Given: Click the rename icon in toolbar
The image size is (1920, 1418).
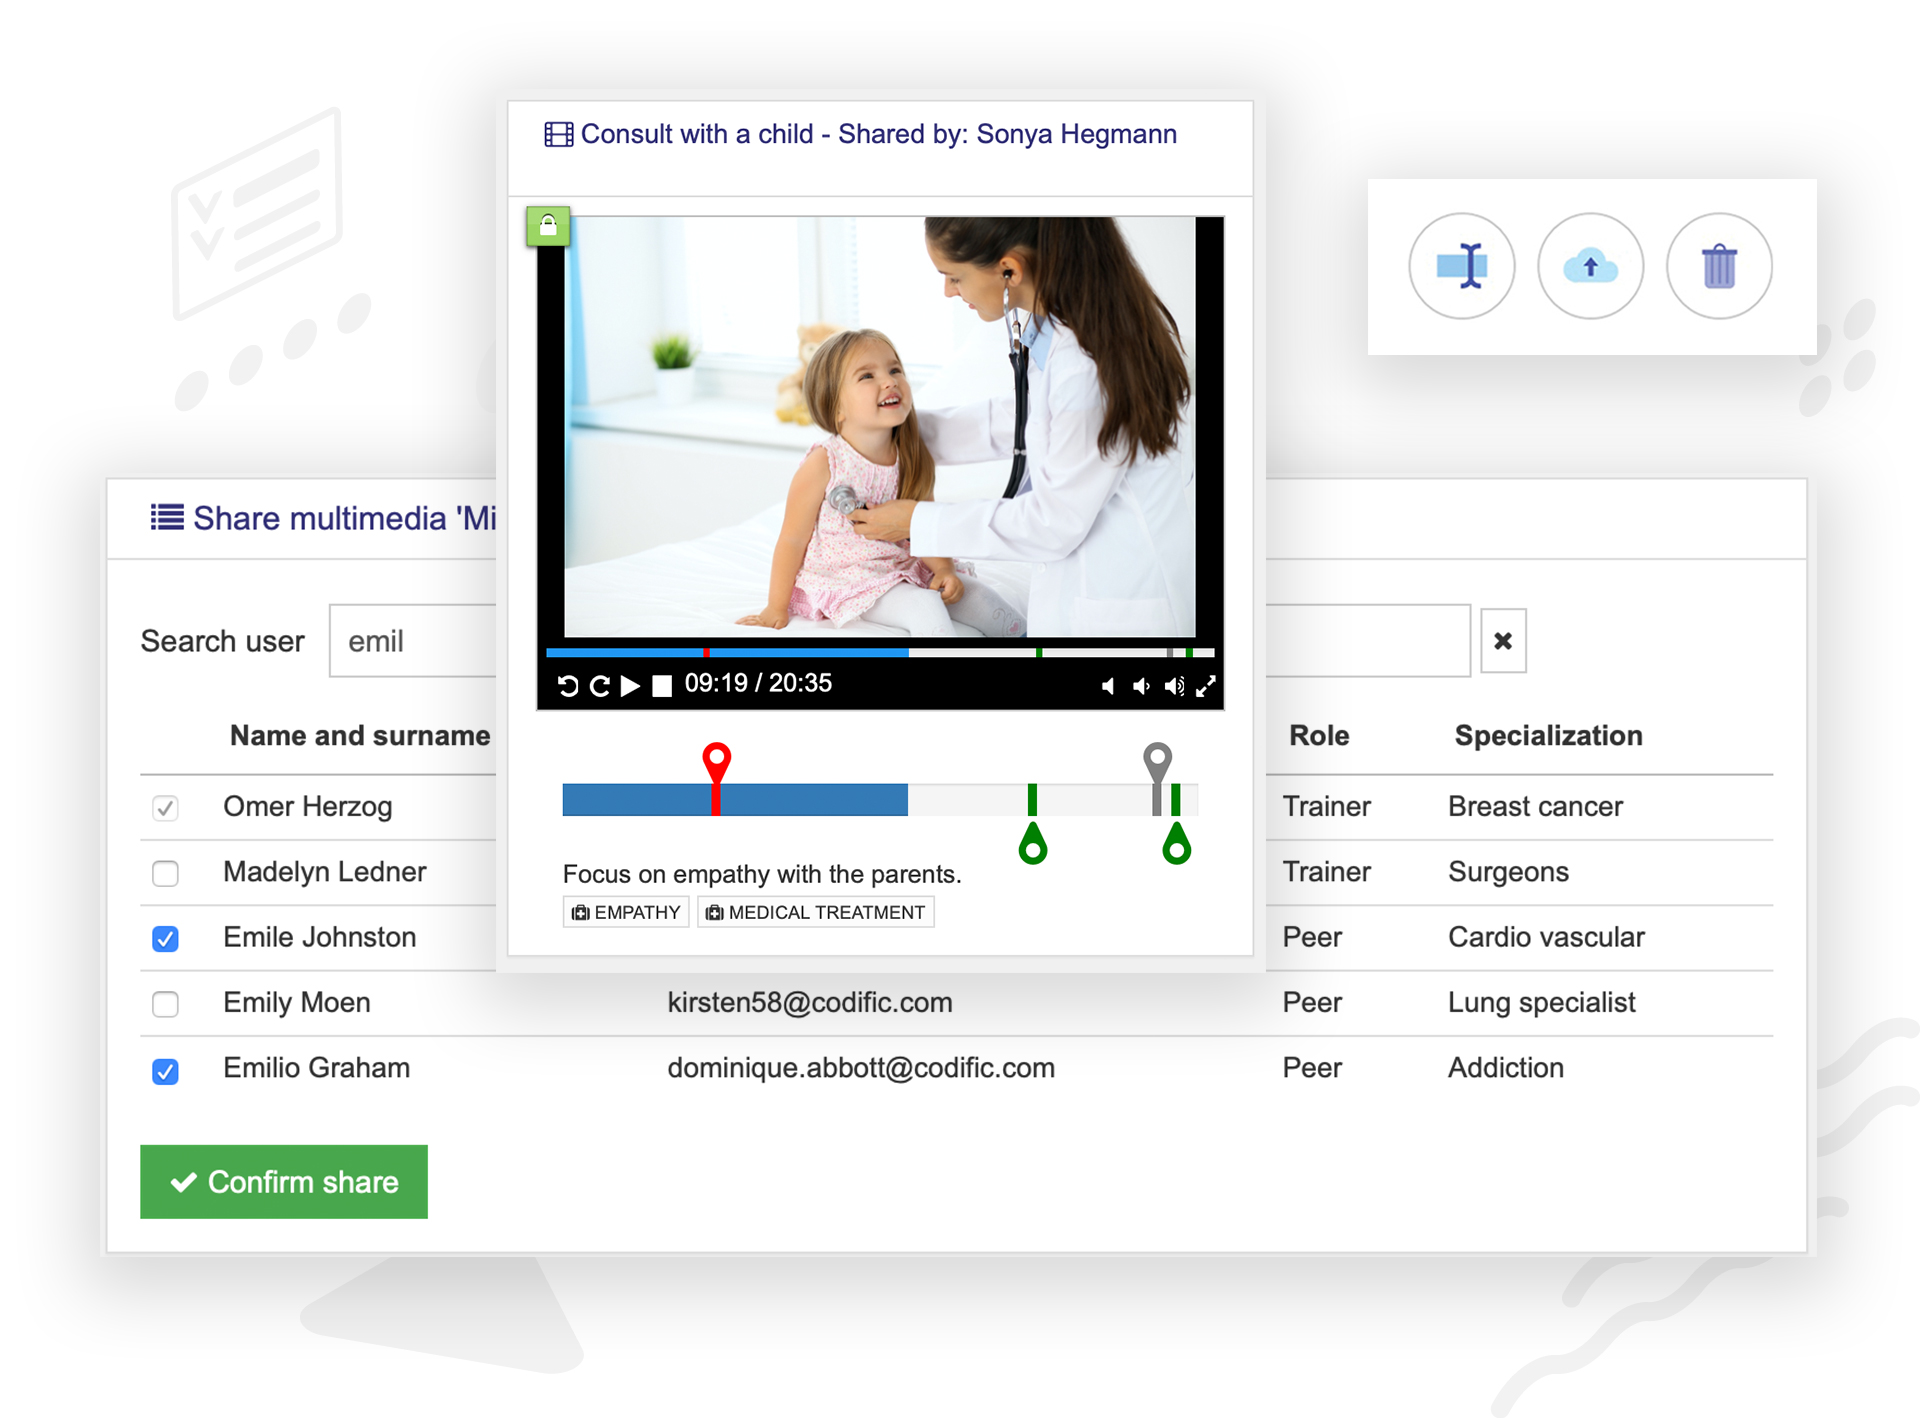Looking at the screenshot, I should tap(1461, 266).
